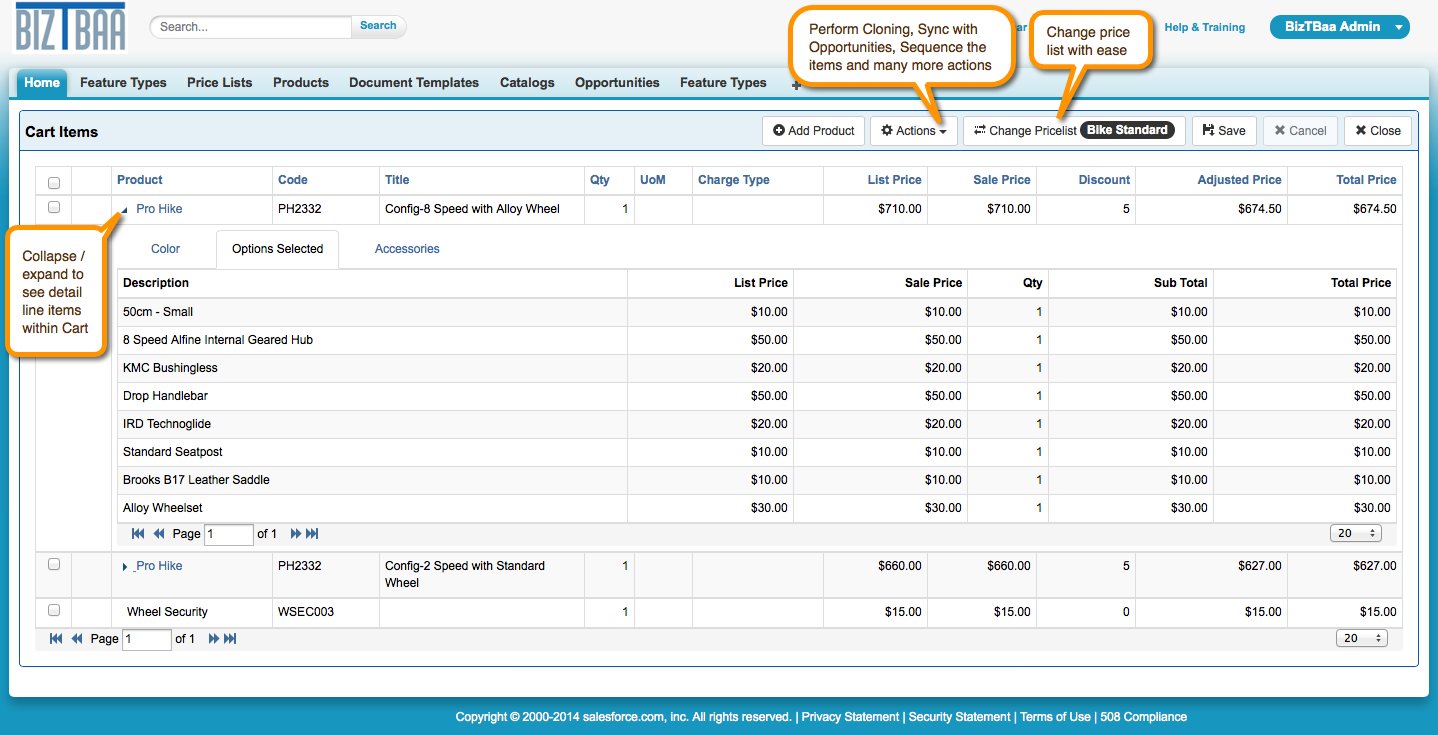Jump to first page in bottom cart pager
The width and height of the screenshot is (1438, 735).
(56, 639)
